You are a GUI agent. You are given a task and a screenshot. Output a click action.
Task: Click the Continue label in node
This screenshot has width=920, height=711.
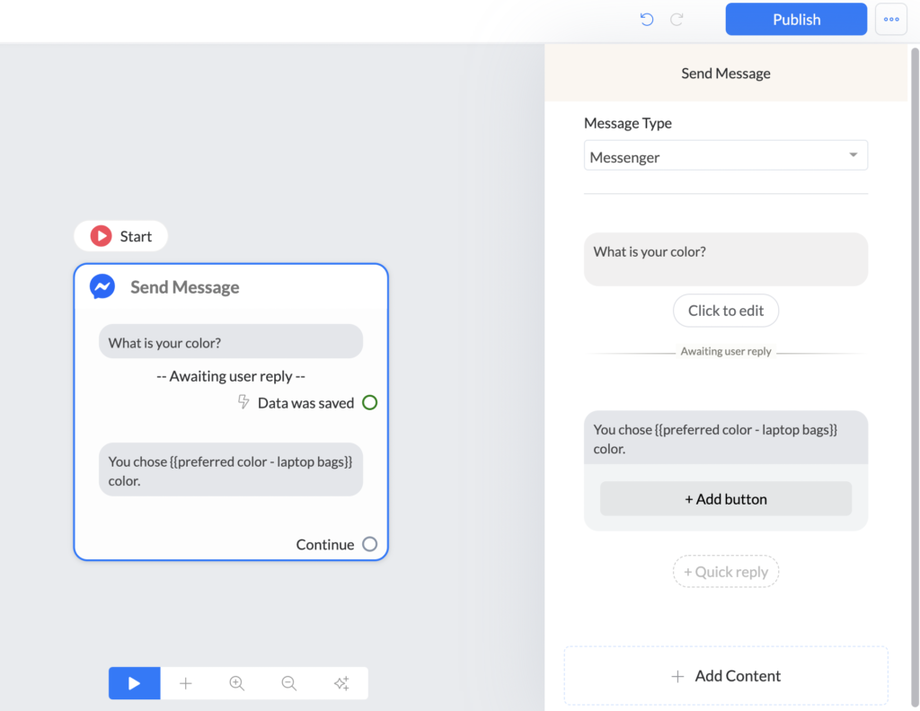(325, 544)
